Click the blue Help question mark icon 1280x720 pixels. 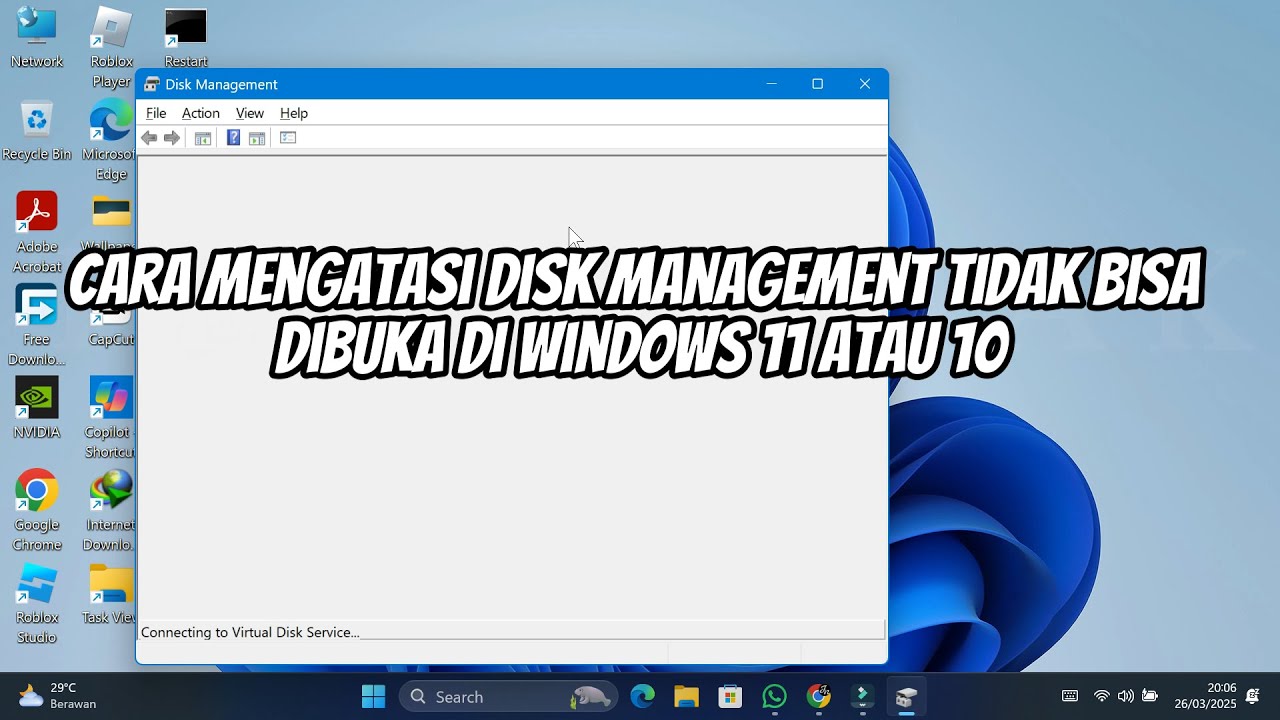pos(233,138)
